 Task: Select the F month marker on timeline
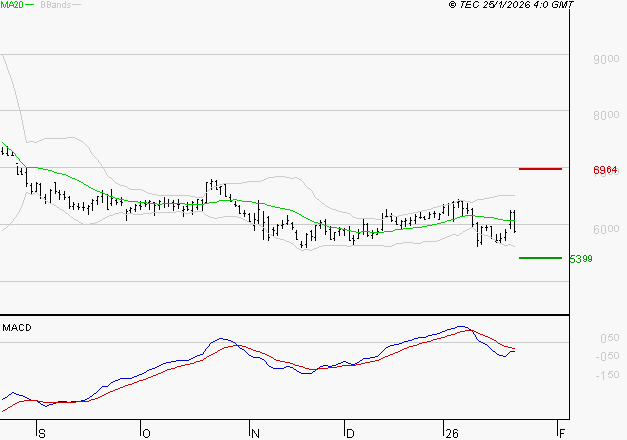pos(562,433)
